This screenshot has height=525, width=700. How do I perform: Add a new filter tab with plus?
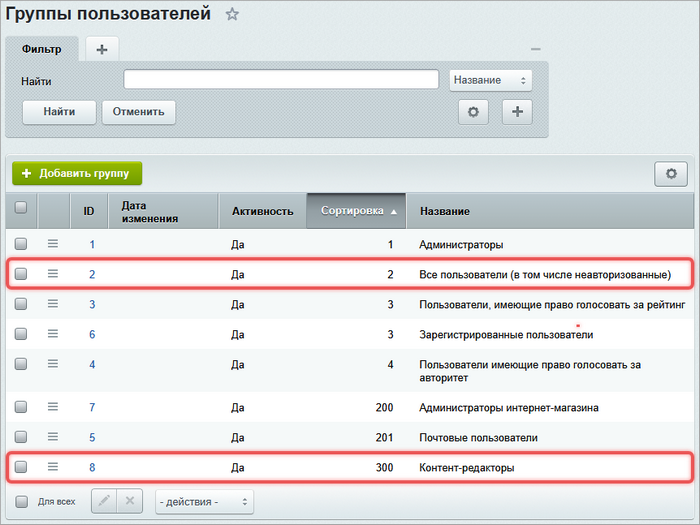tap(101, 49)
